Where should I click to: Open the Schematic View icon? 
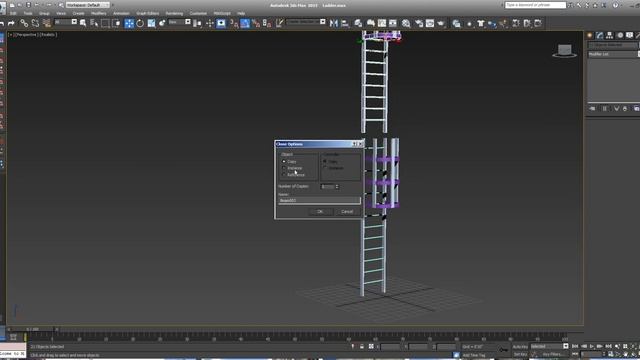393,24
